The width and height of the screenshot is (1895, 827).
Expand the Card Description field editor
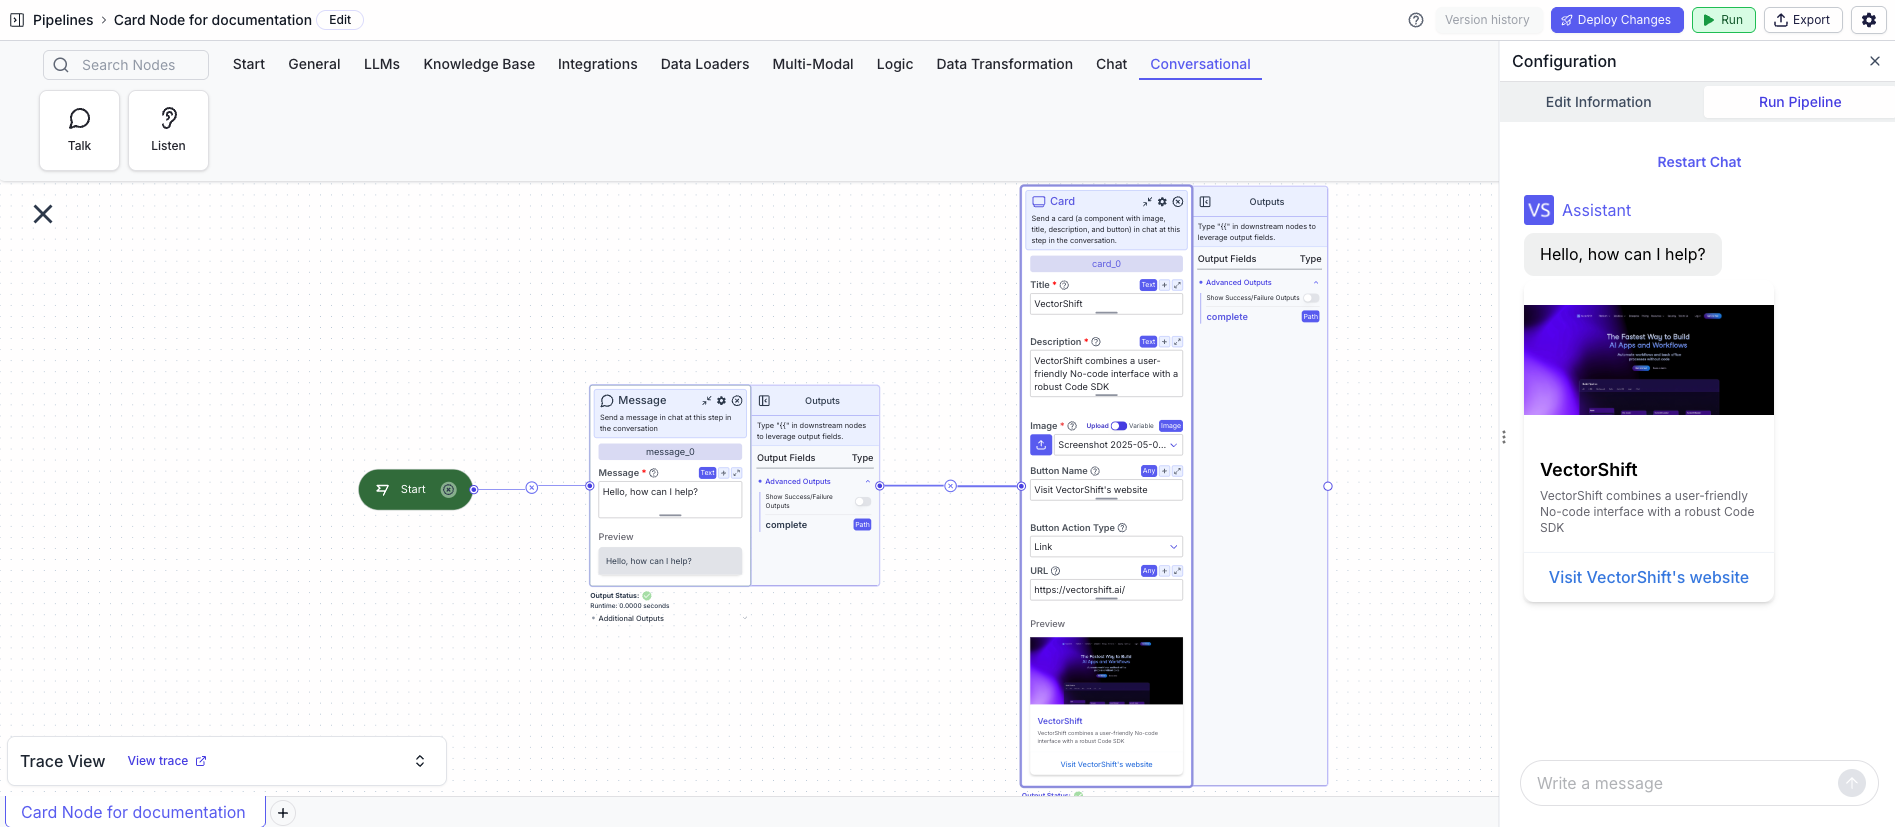tap(1177, 342)
